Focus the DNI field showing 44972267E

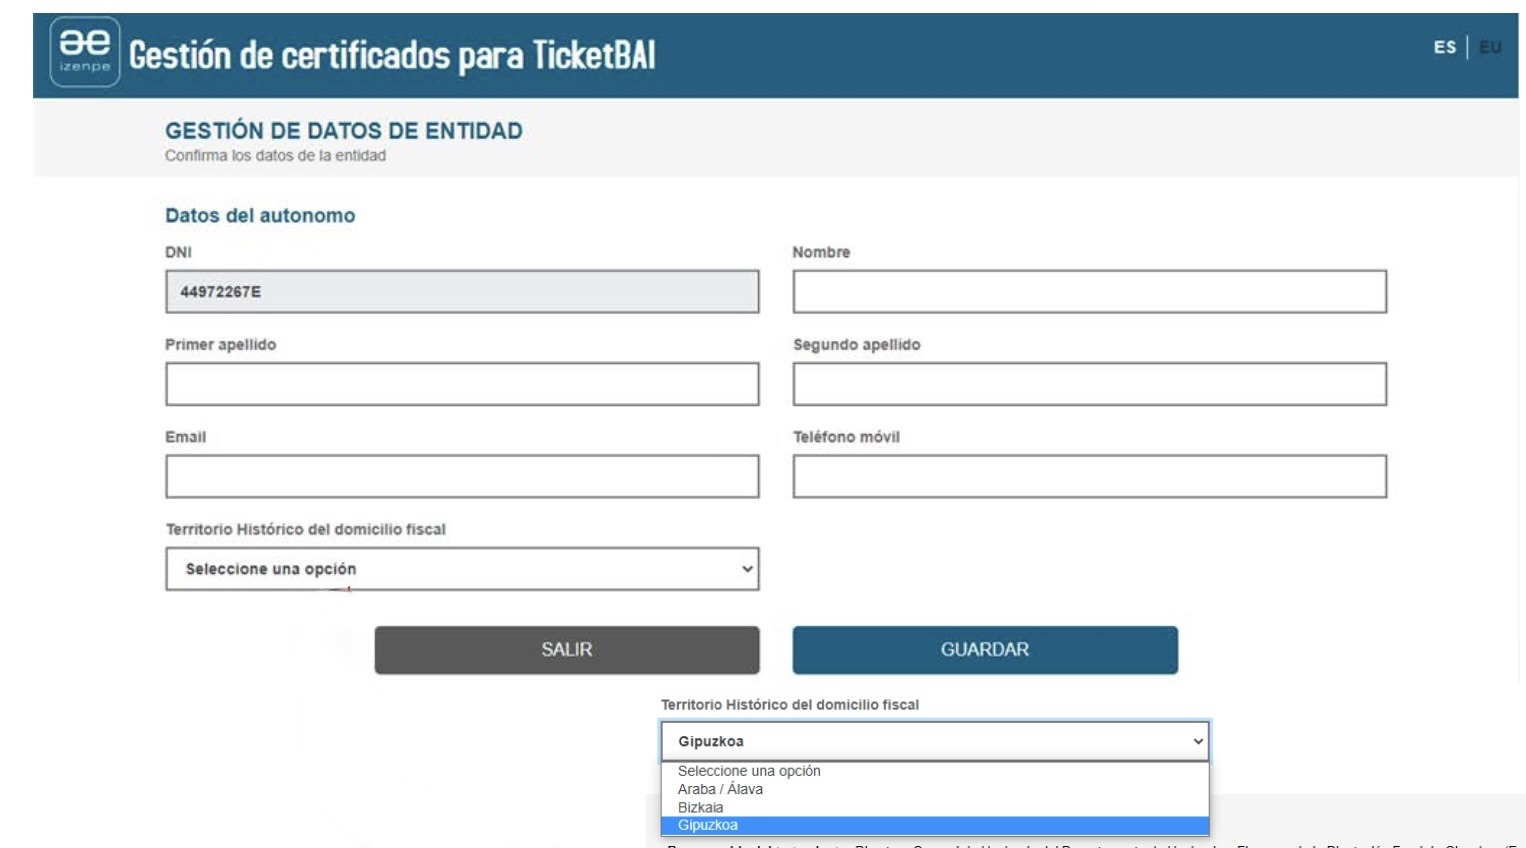pyautogui.click(x=462, y=292)
